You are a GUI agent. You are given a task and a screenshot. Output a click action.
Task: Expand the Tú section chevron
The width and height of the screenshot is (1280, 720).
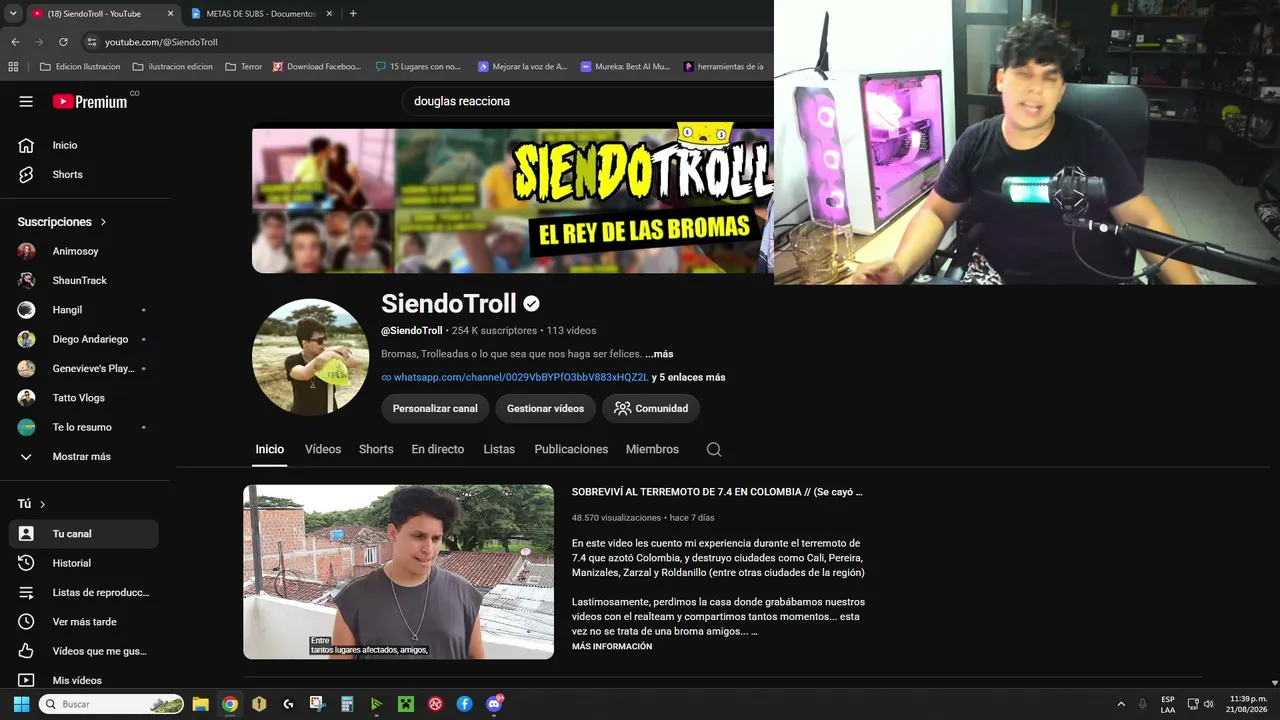point(42,504)
